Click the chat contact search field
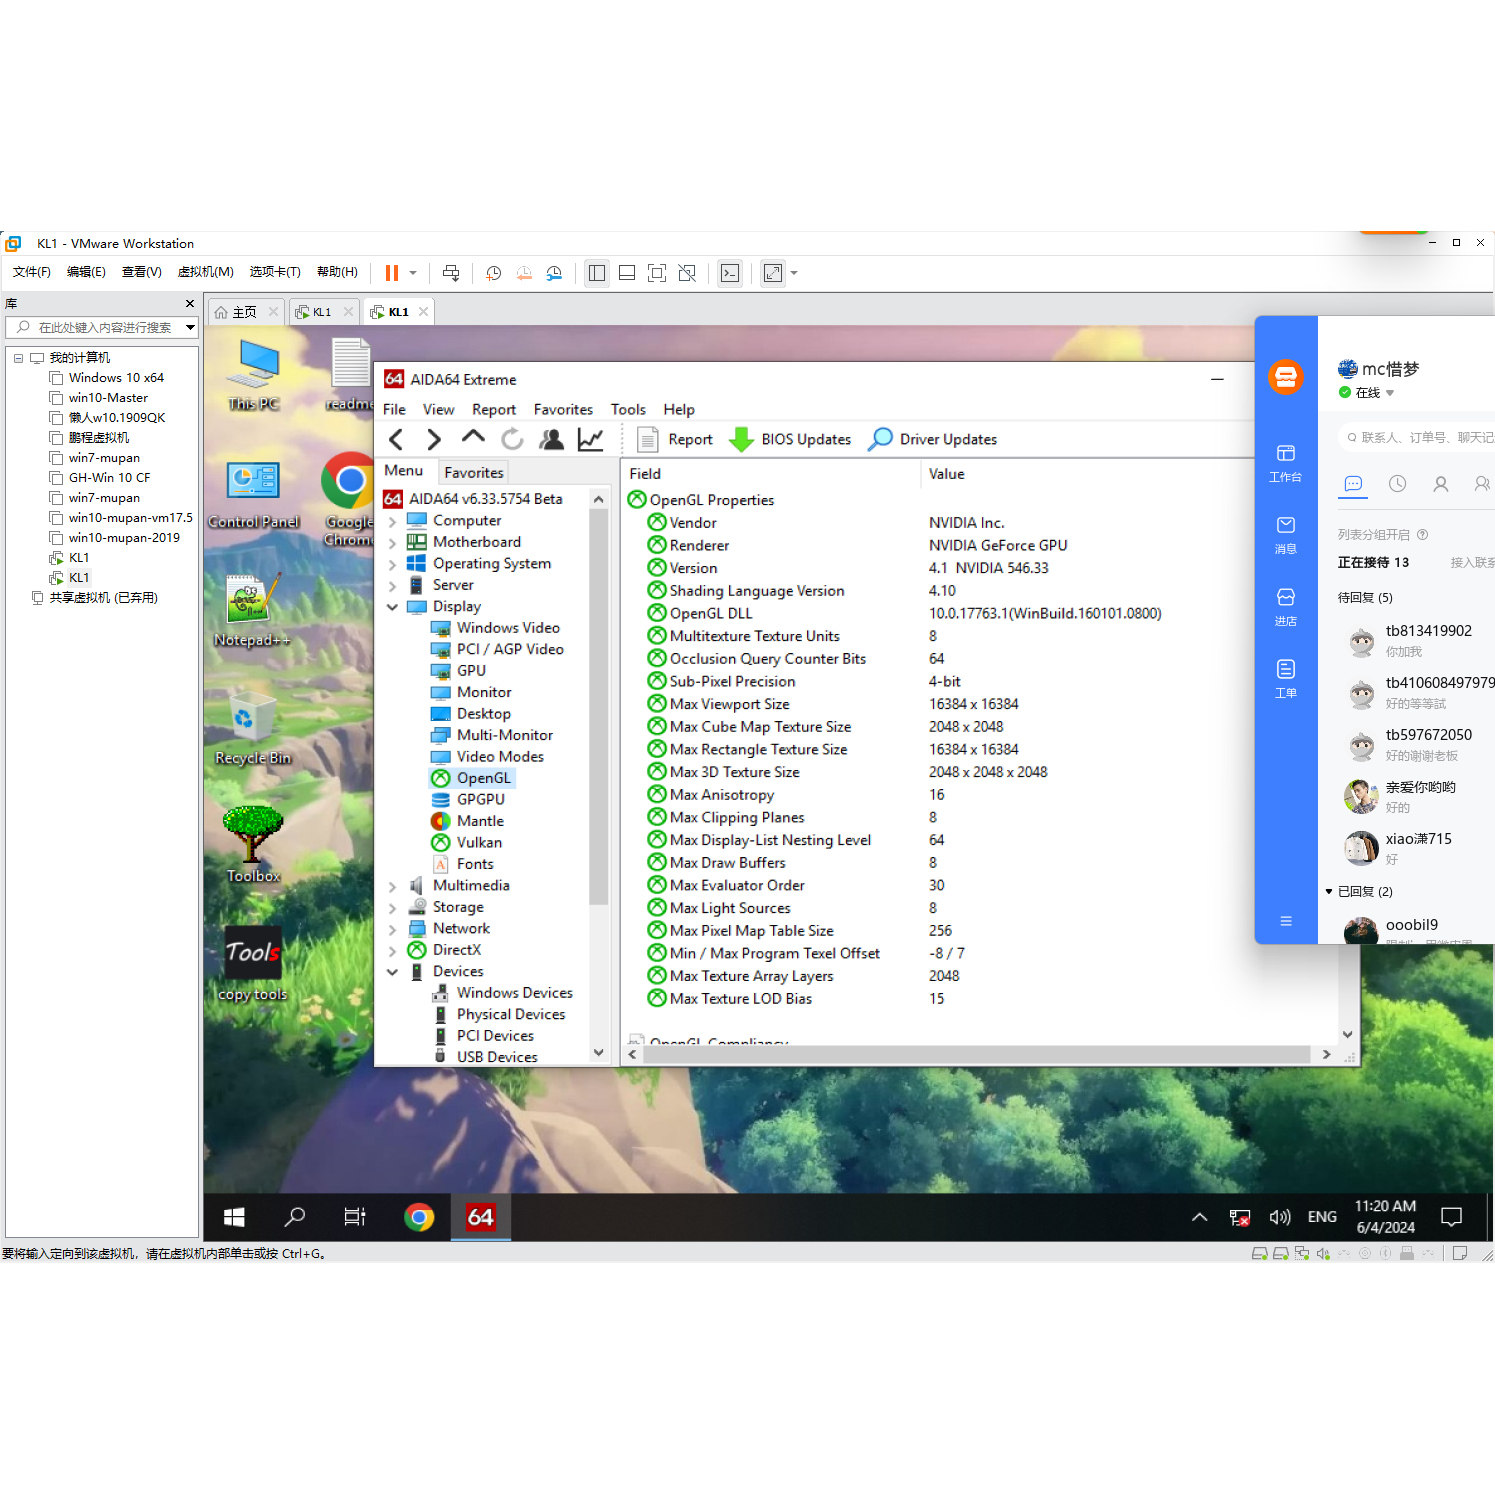1495x1495 pixels. pos(1418,437)
